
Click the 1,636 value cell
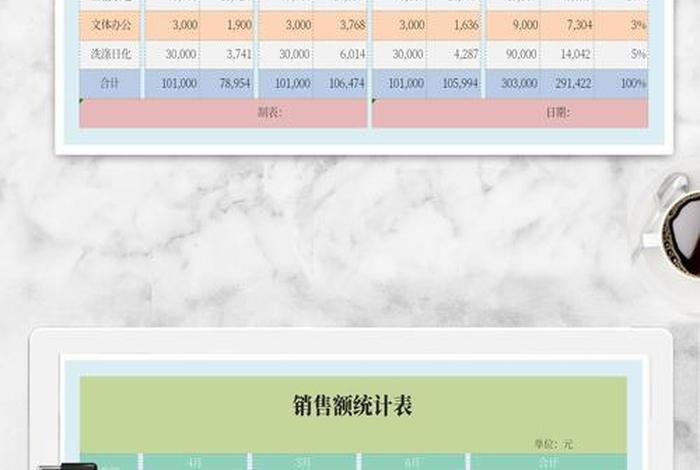pos(453,25)
